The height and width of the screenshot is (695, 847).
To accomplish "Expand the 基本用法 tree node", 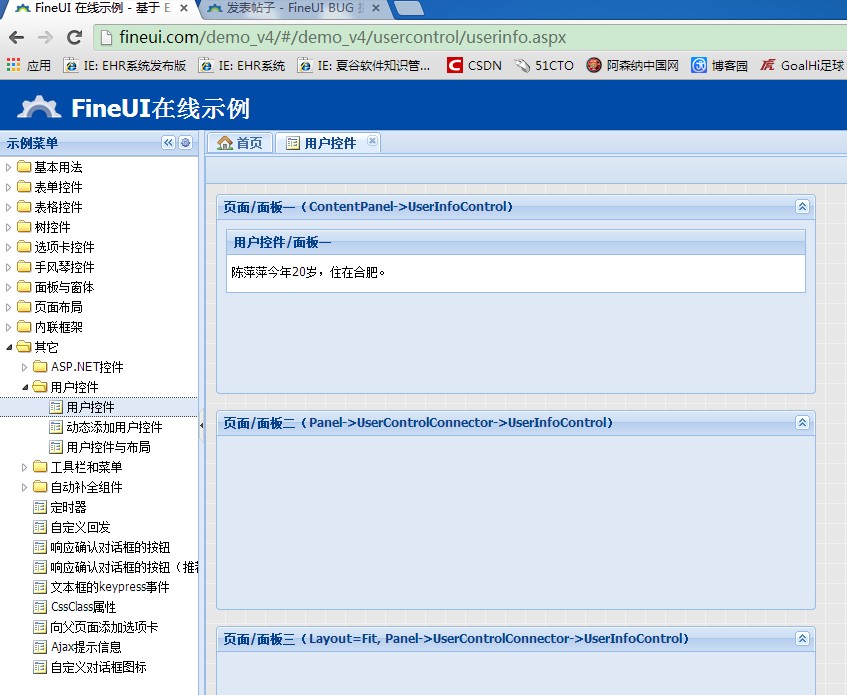I will click(8, 167).
